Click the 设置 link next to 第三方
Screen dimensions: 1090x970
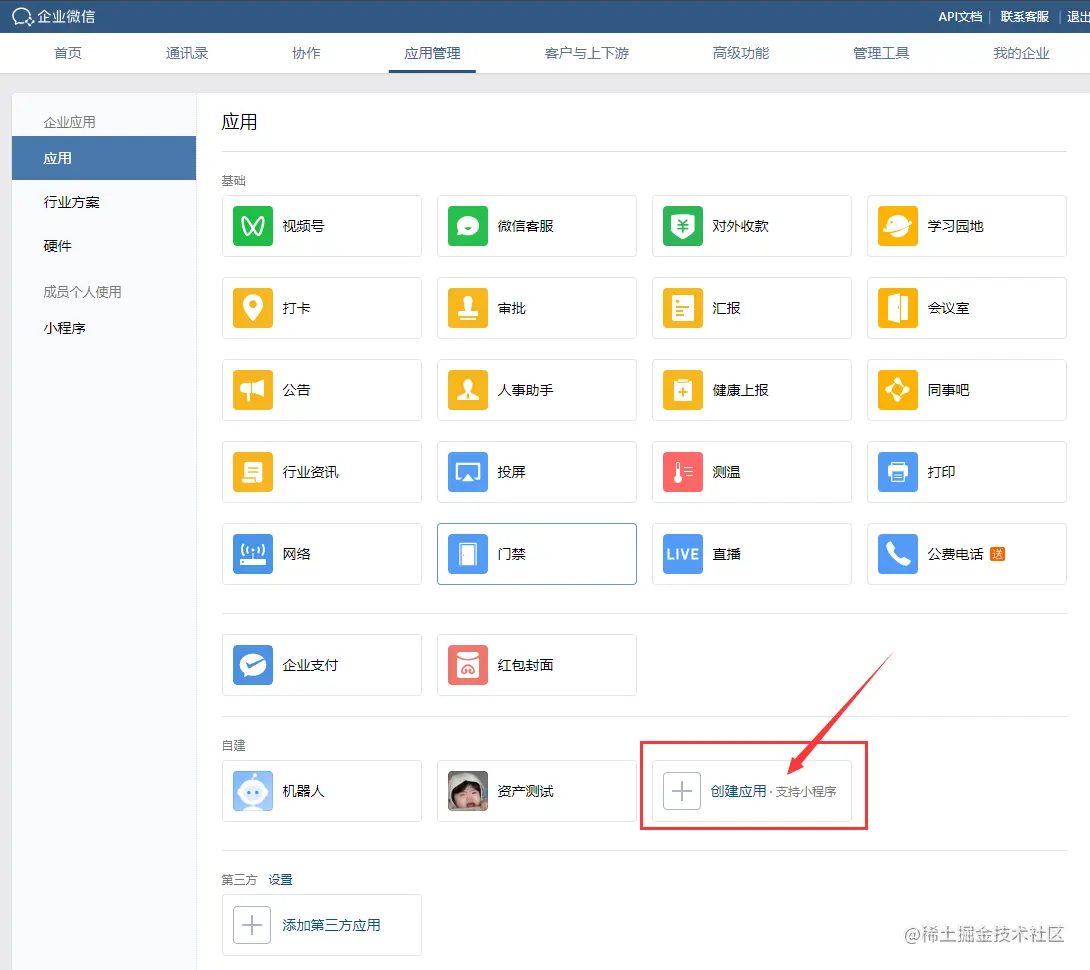click(x=280, y=880)
